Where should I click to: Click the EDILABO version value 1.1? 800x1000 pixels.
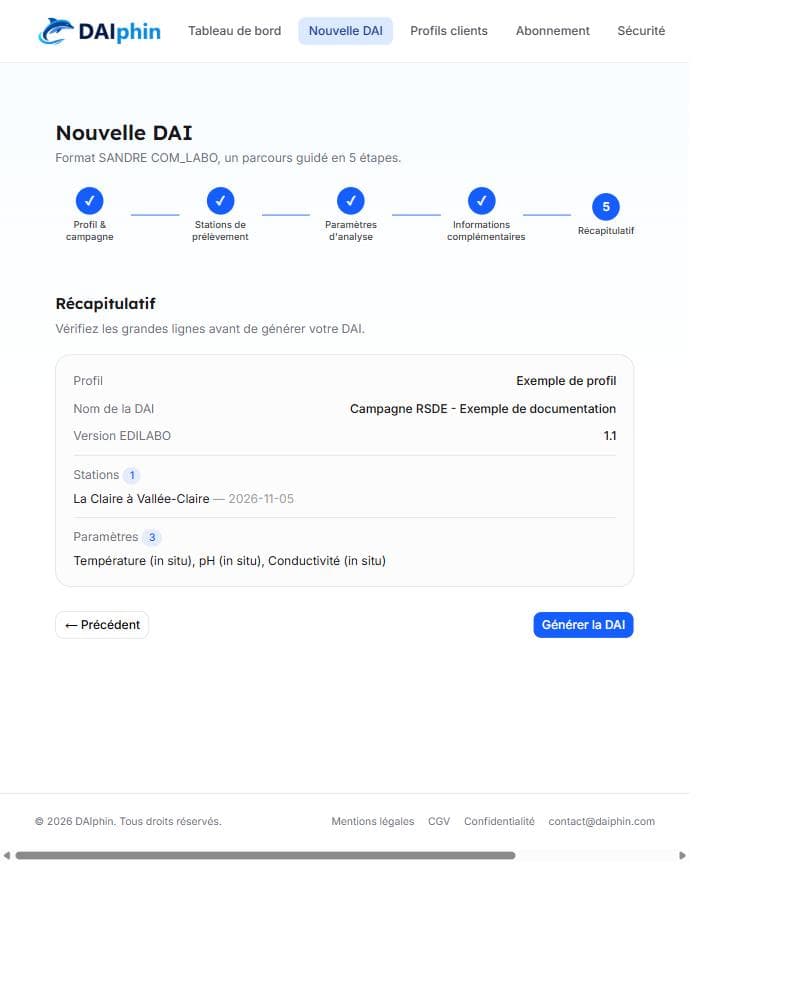(610, 436)
